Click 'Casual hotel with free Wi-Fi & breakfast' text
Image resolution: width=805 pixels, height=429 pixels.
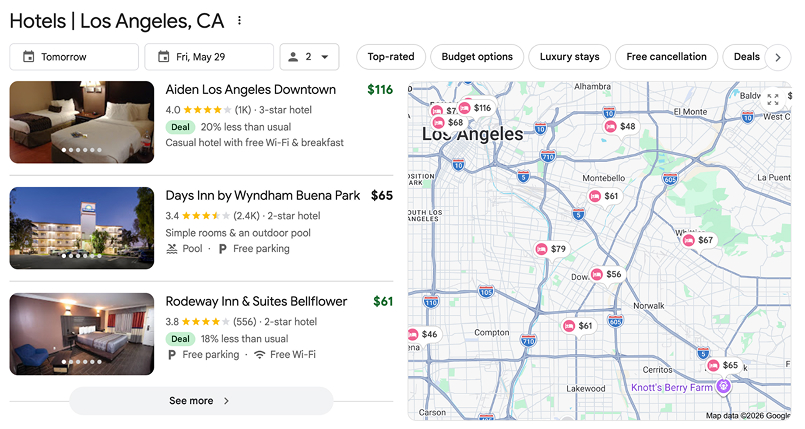[x=255, y=143]
